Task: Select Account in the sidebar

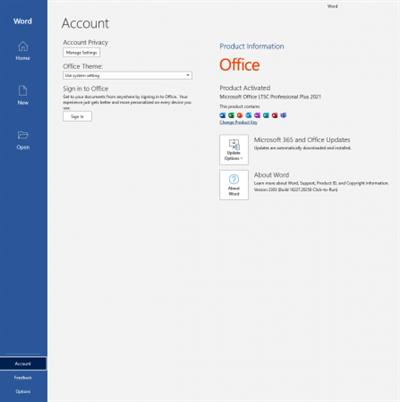Action: tap(23, 364)
